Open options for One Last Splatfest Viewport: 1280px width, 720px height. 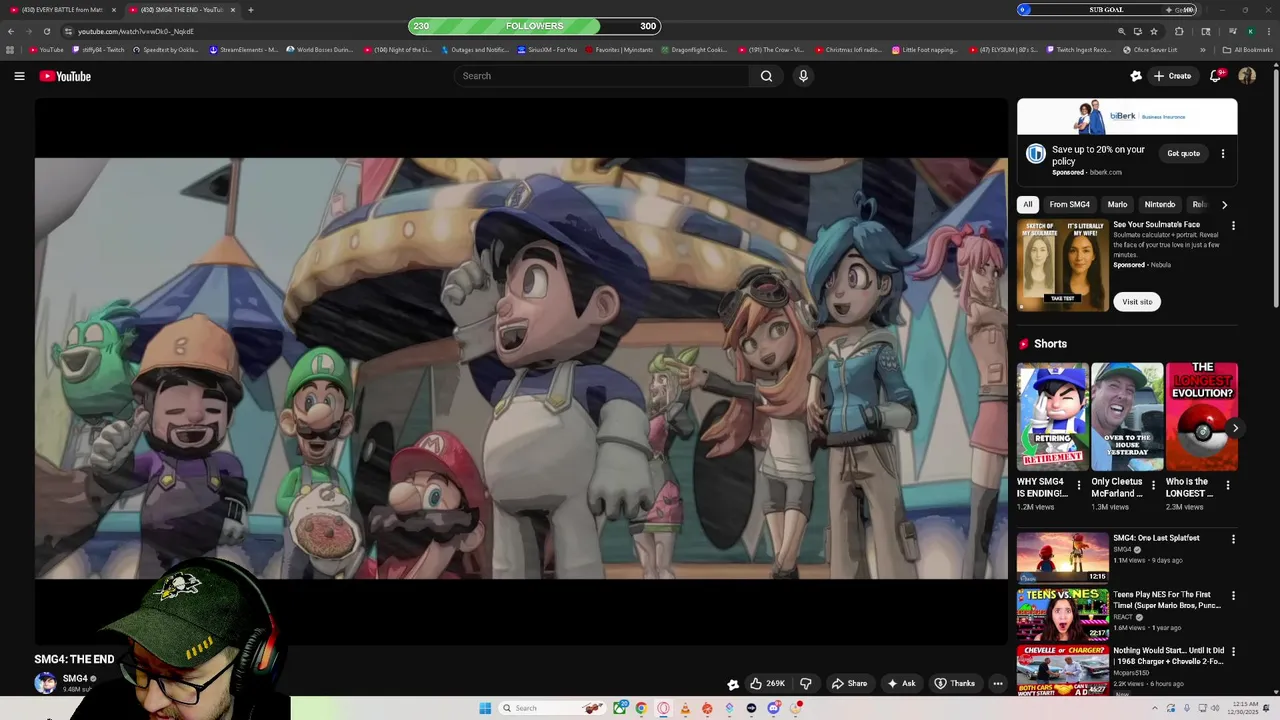1233,539
